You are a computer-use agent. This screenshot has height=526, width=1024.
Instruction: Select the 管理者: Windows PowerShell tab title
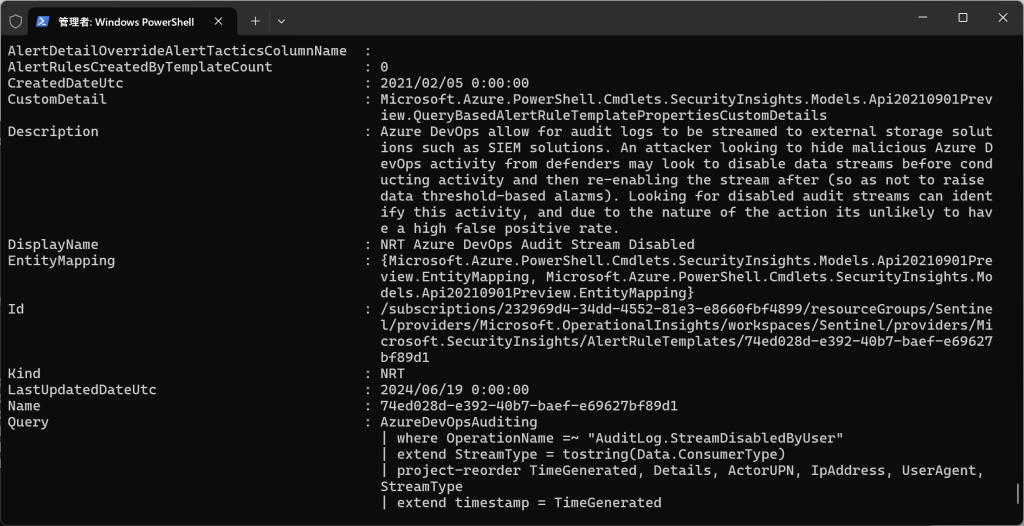pos(126,22)
